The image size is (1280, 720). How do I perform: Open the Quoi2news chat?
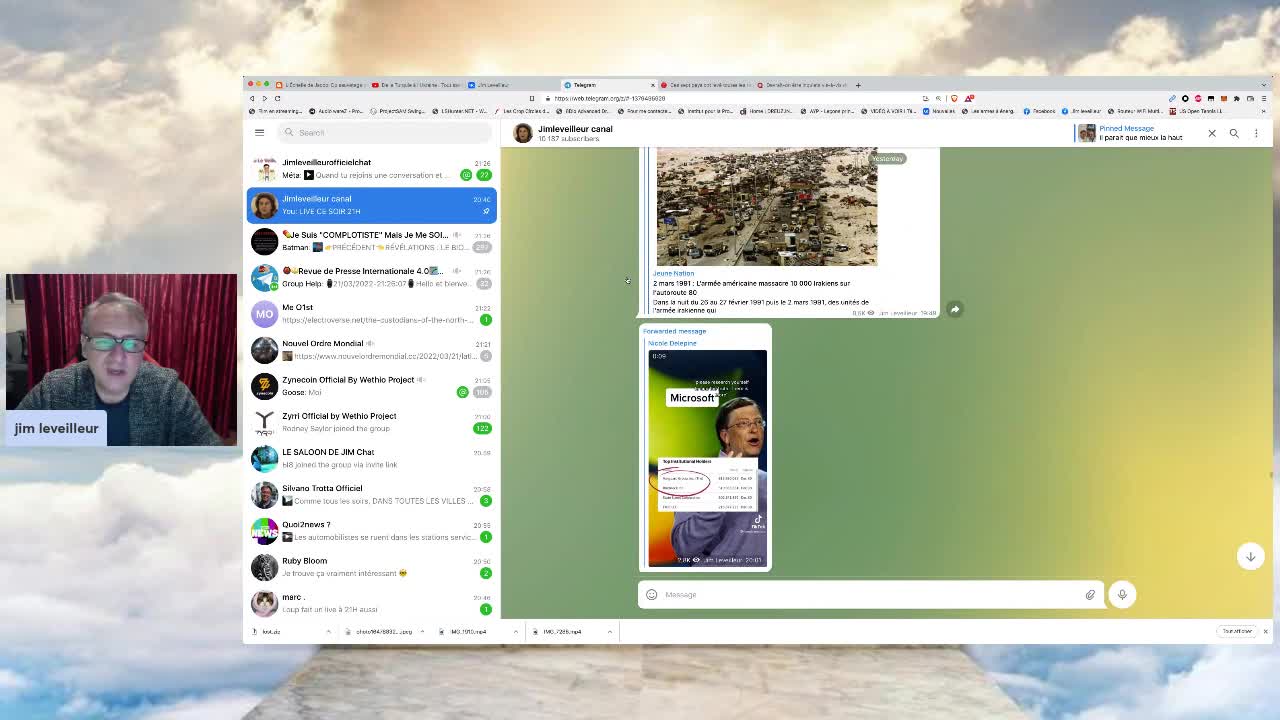(371, 530)
